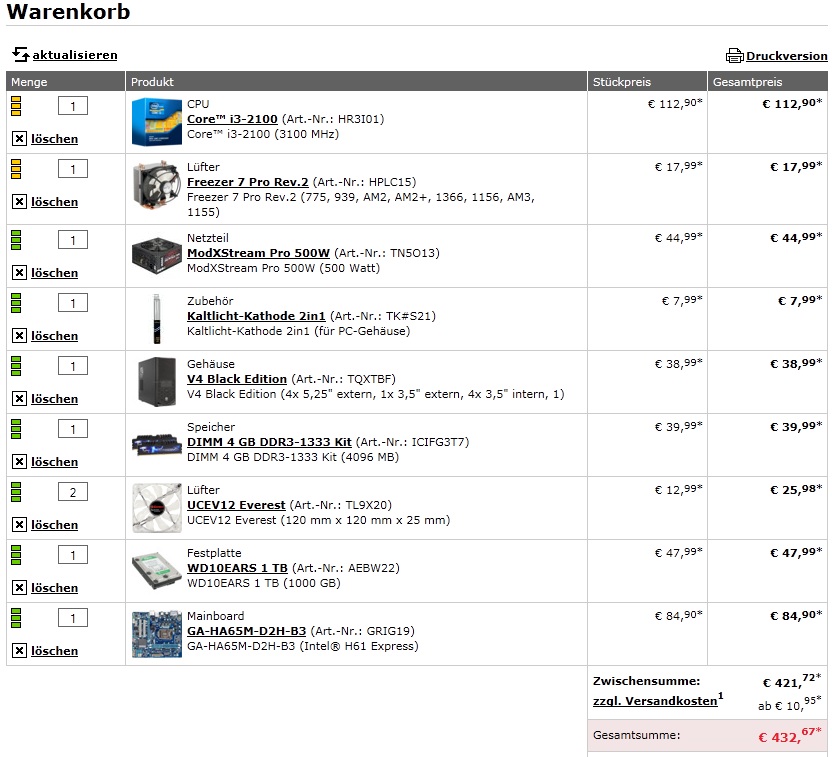Open the Kaltlicht-Kathode product image
Viewport: 832px width, 757px height.
(157, 319)
